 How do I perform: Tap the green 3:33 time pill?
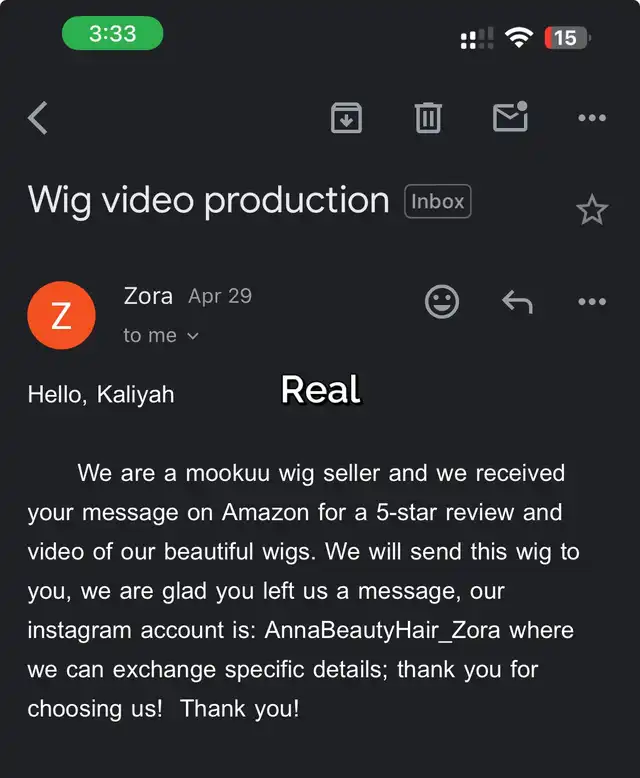[x=113, y=33]
